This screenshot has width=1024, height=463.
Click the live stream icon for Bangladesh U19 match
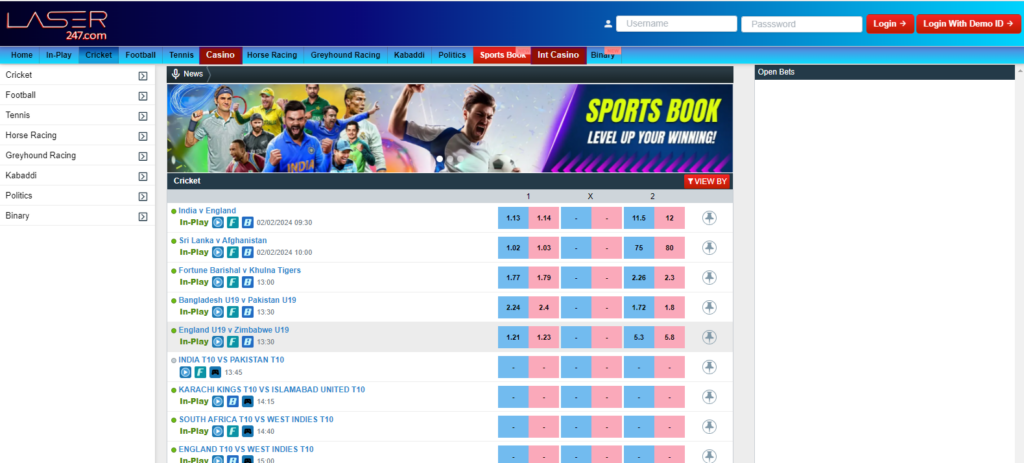218,312
